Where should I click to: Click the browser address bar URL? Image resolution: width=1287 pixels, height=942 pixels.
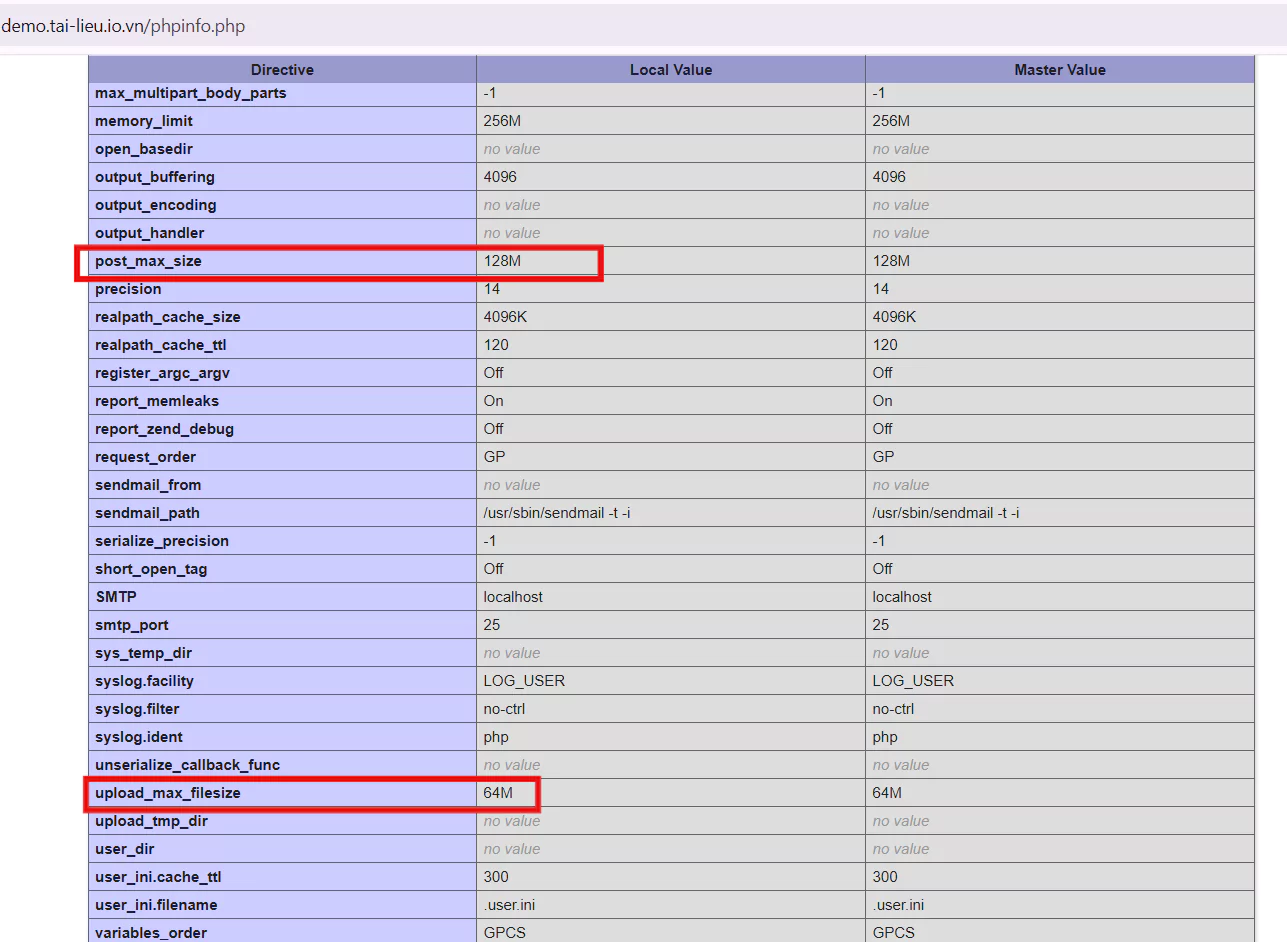[123, 26]
